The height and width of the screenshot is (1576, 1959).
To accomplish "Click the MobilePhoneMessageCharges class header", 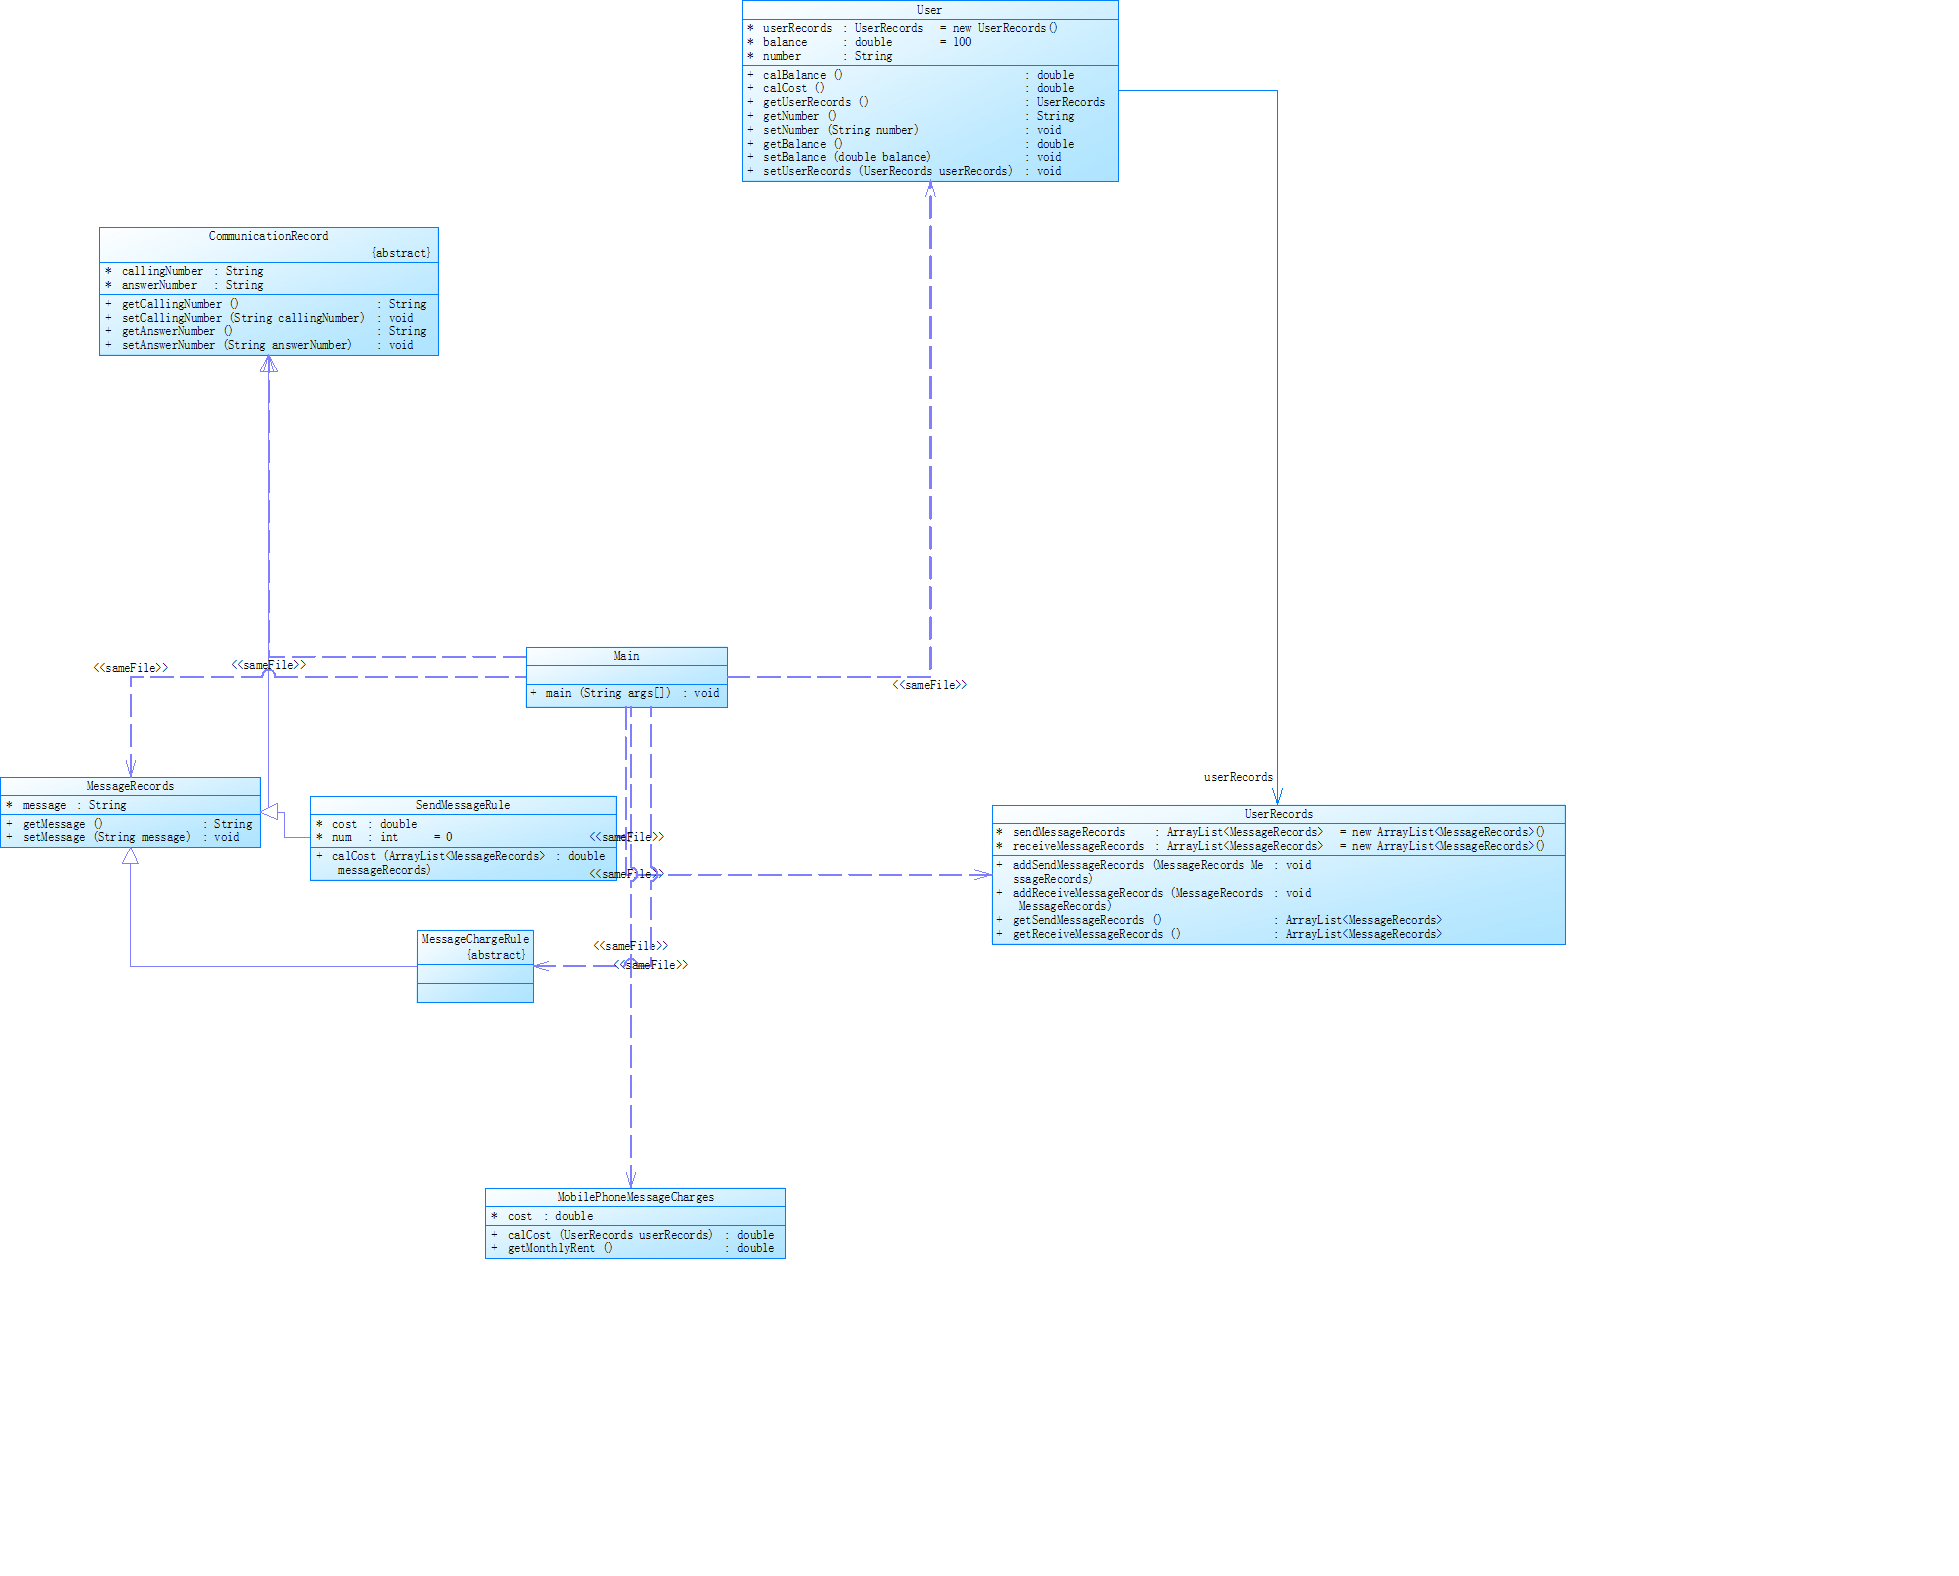I will pyautogui.click(x=635, y=1198).
